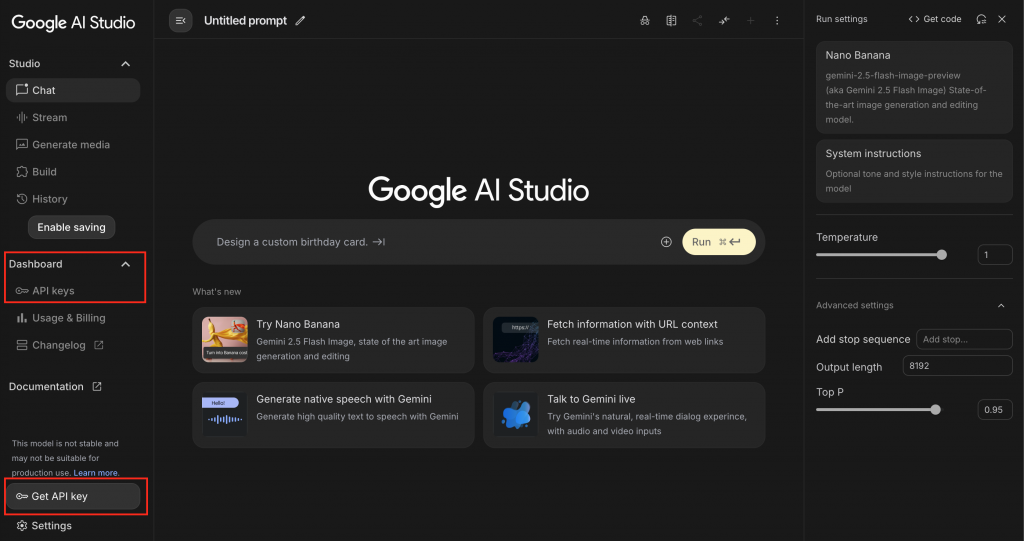The height and width of the screenshot is (541, 1024).
Task: Collapse Advanced settings chevron
Action: [1001, 306]
